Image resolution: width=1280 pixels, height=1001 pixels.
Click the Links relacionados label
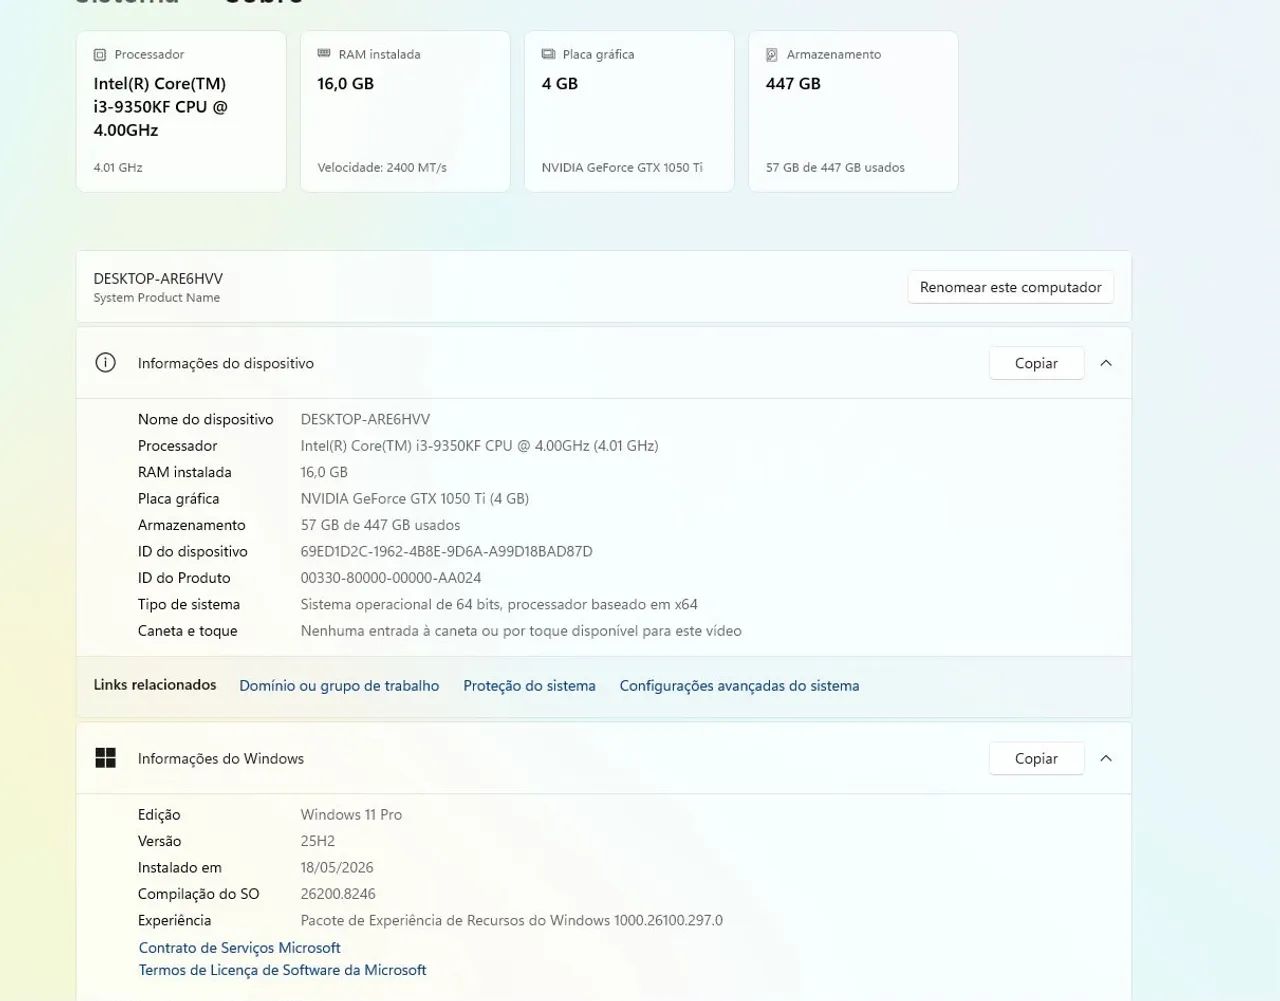click(x=155, y=685)
